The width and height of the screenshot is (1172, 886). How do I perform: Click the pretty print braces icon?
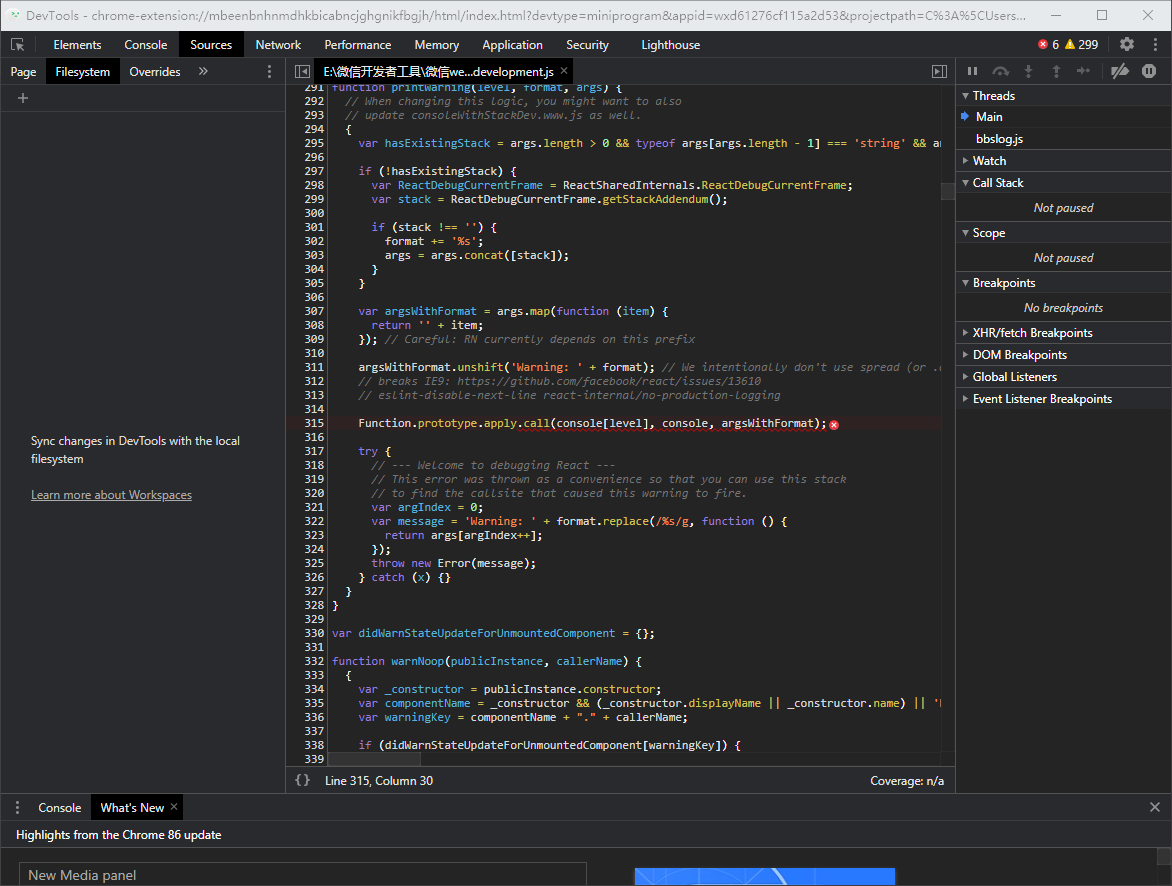point(302,780)
